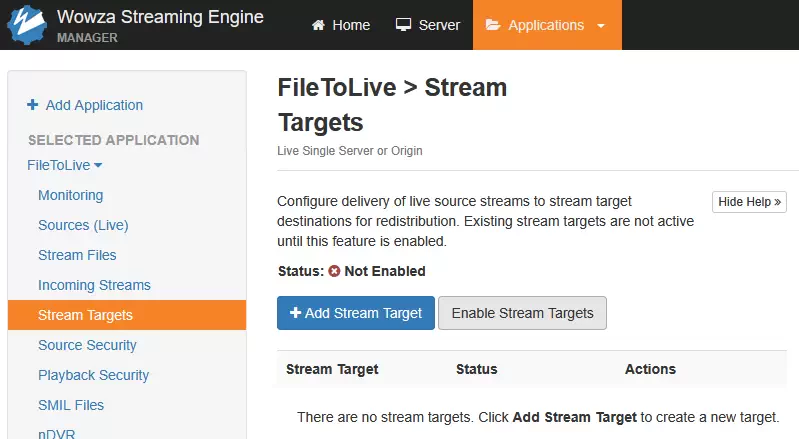799x439 pixels.
Task: Click the "There are no stream targets" message
Action: [x=538, y=417]
